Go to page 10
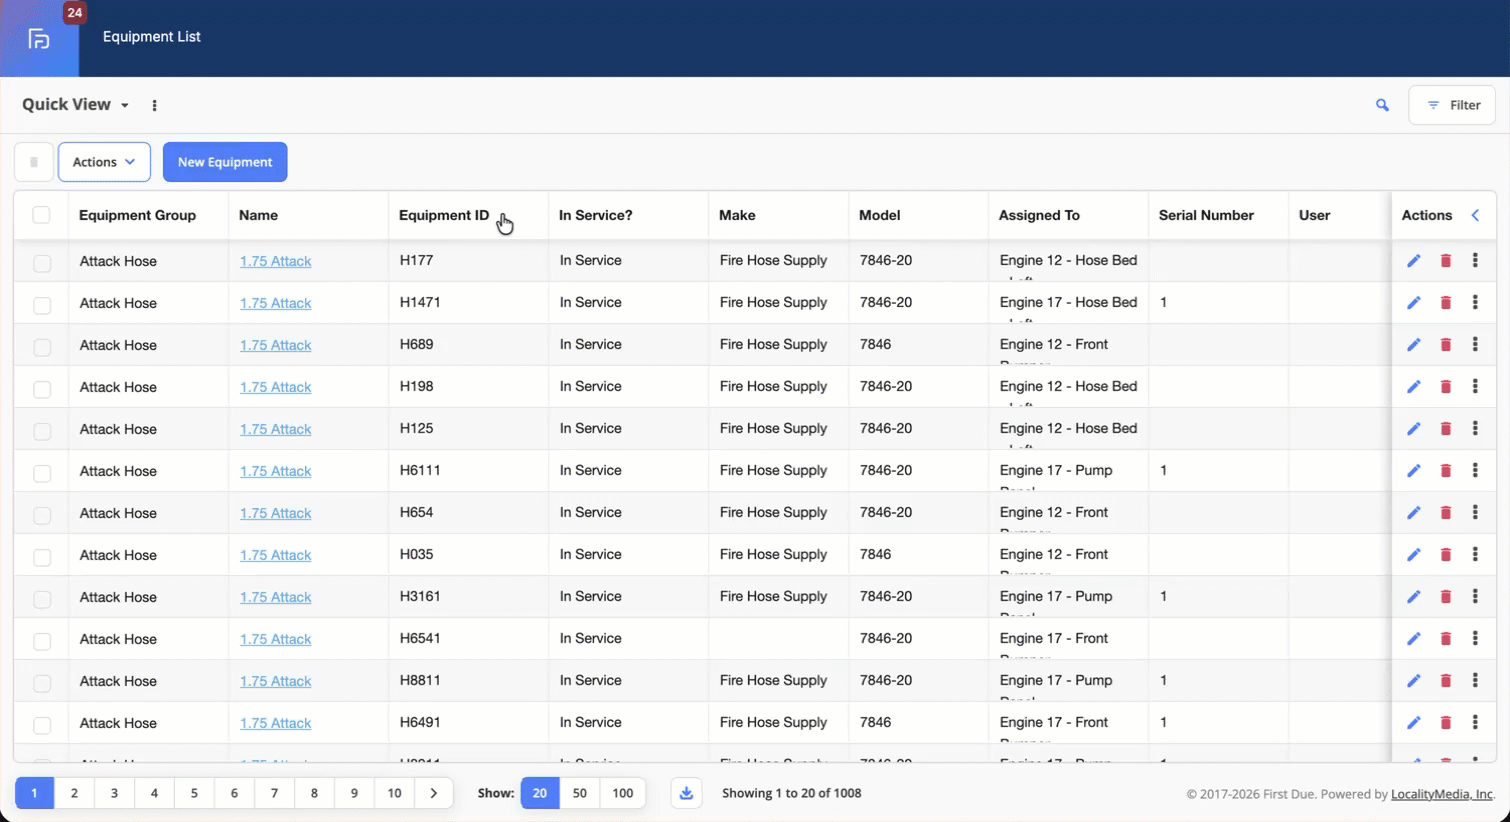The width and height of the screenshot is (1510, 822). pos(394,793)
